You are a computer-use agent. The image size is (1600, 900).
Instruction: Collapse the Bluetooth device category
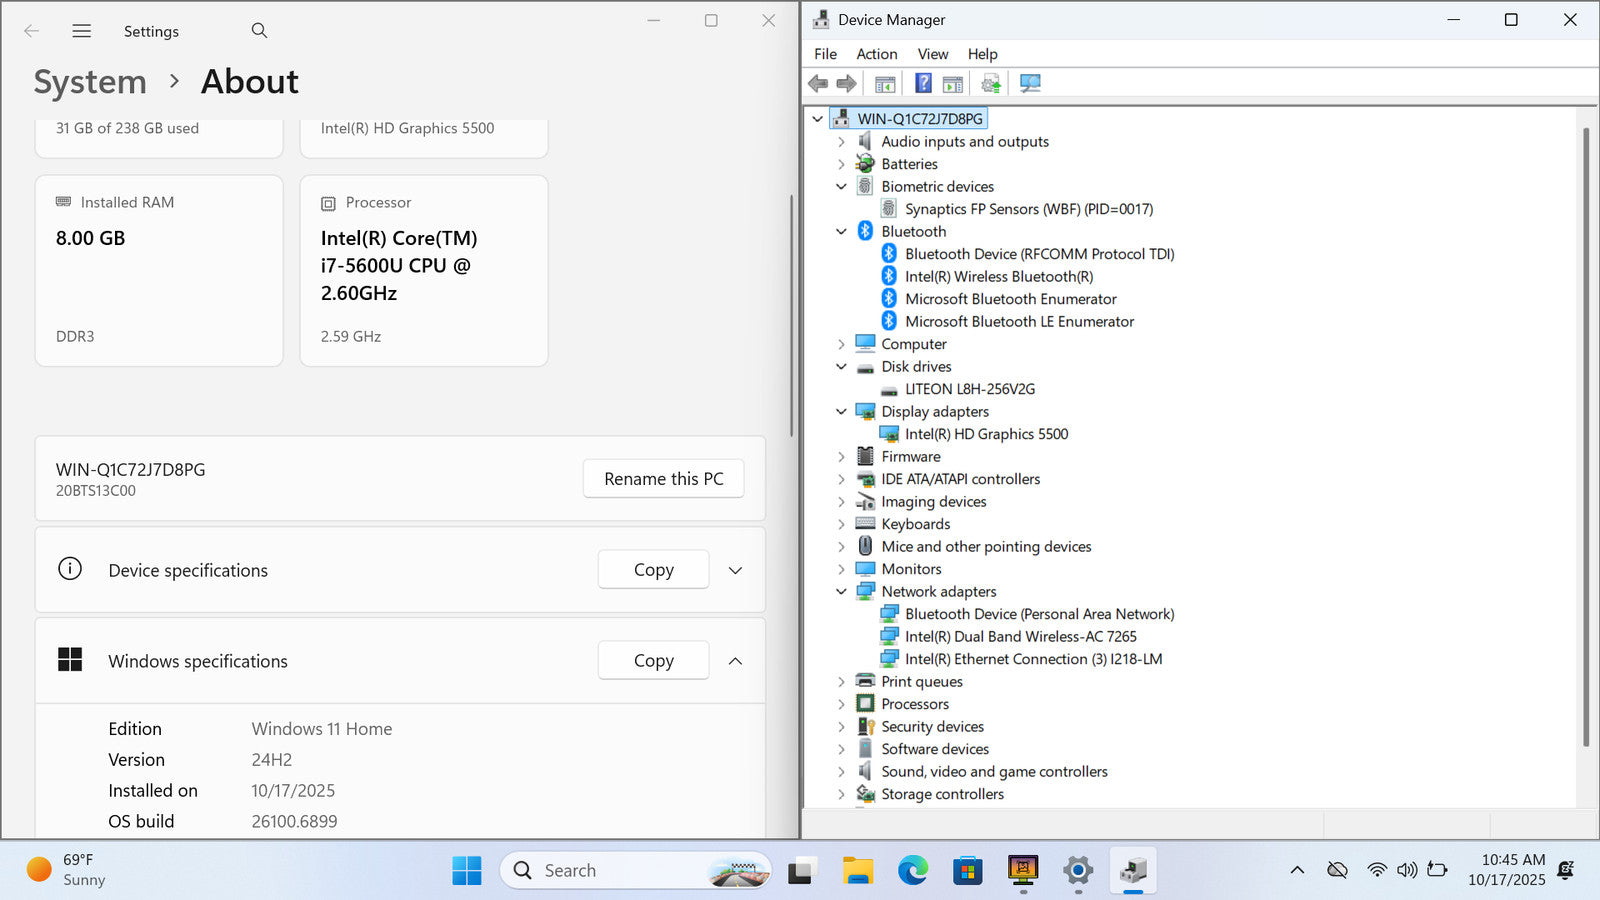(x=841, y=232)
